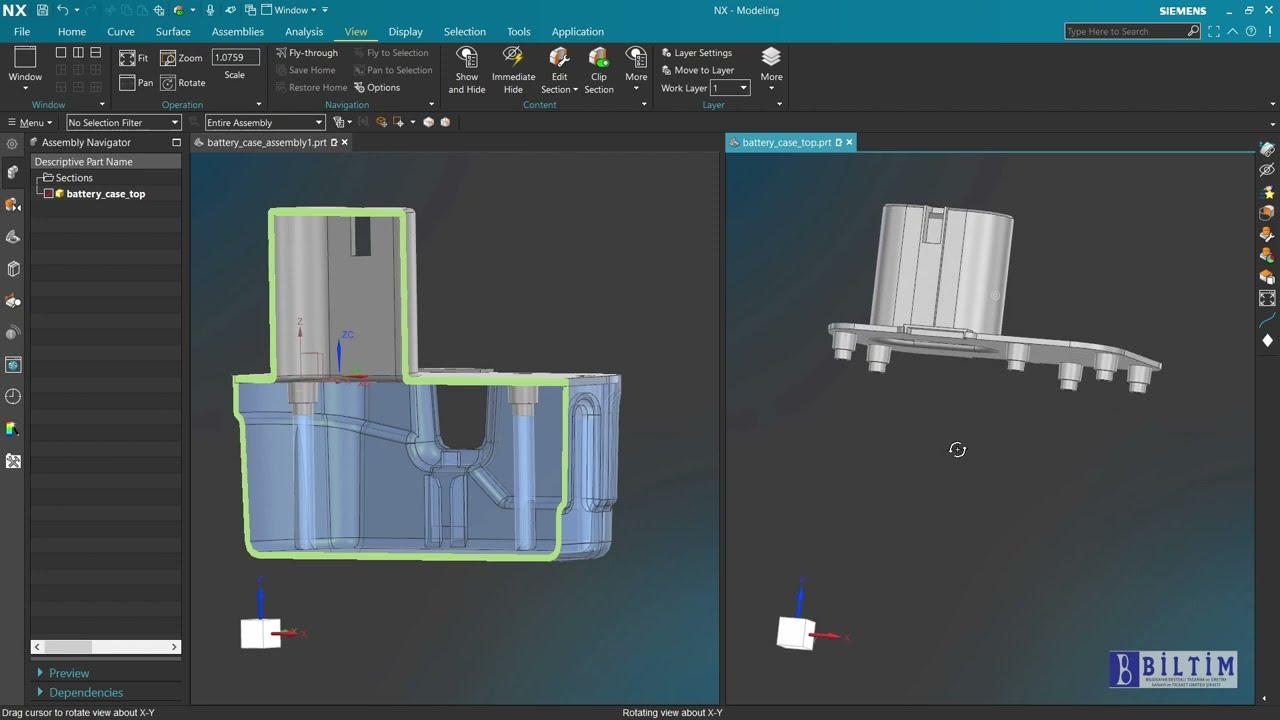The image size is (1280, 720).
Task: Click Move to Layer
Action: pos(698,70)
